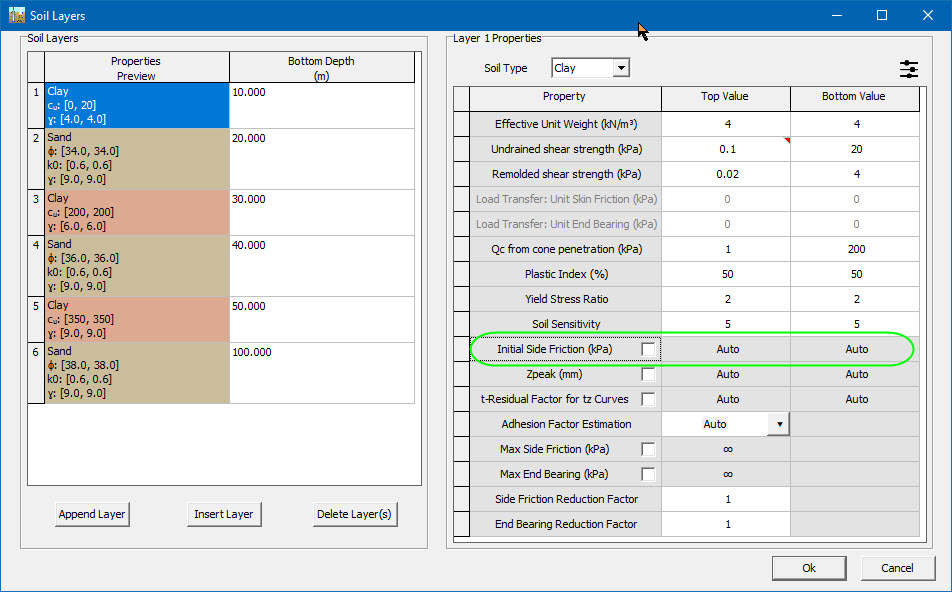Close the Soil Layers dialog
Screen dimensions: 952x592
coord(928,15)
